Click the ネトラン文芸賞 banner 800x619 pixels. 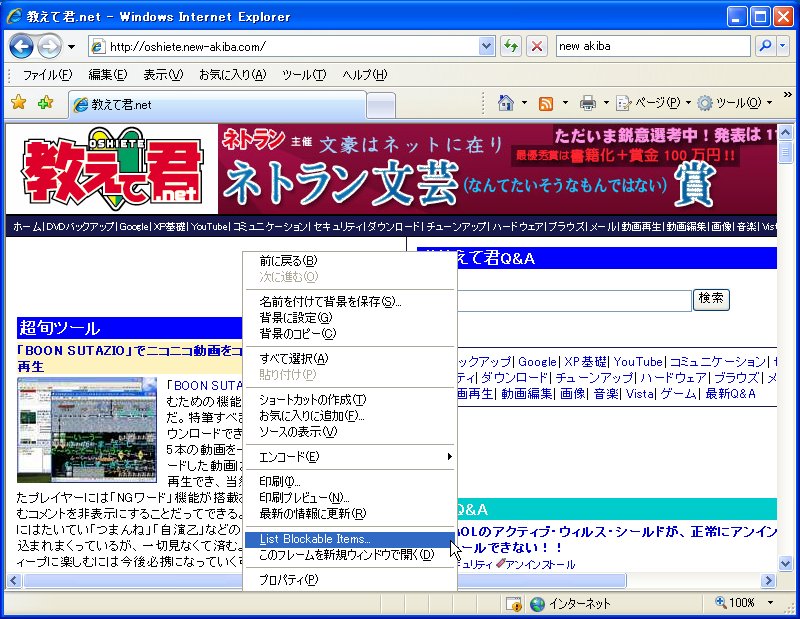tap(497, 168)
